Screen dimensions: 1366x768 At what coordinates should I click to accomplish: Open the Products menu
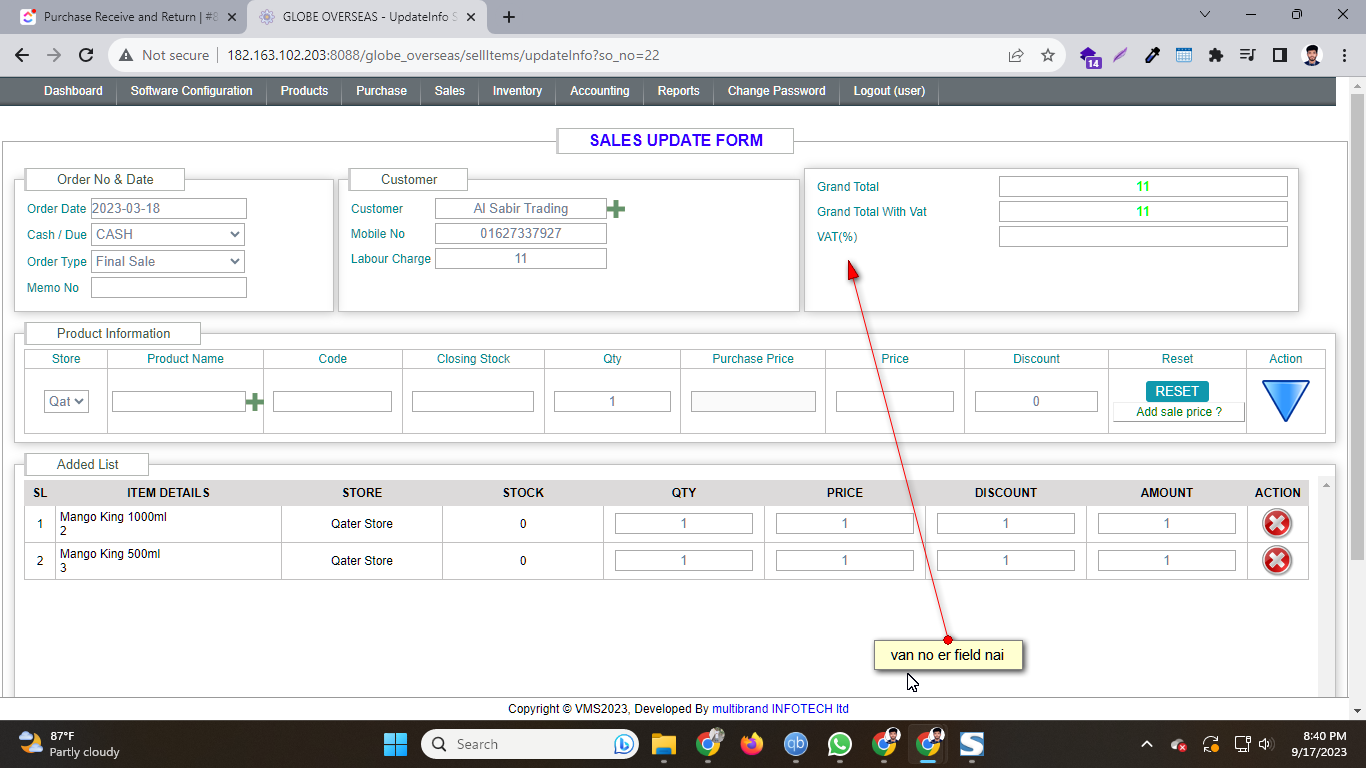(304, 91)
